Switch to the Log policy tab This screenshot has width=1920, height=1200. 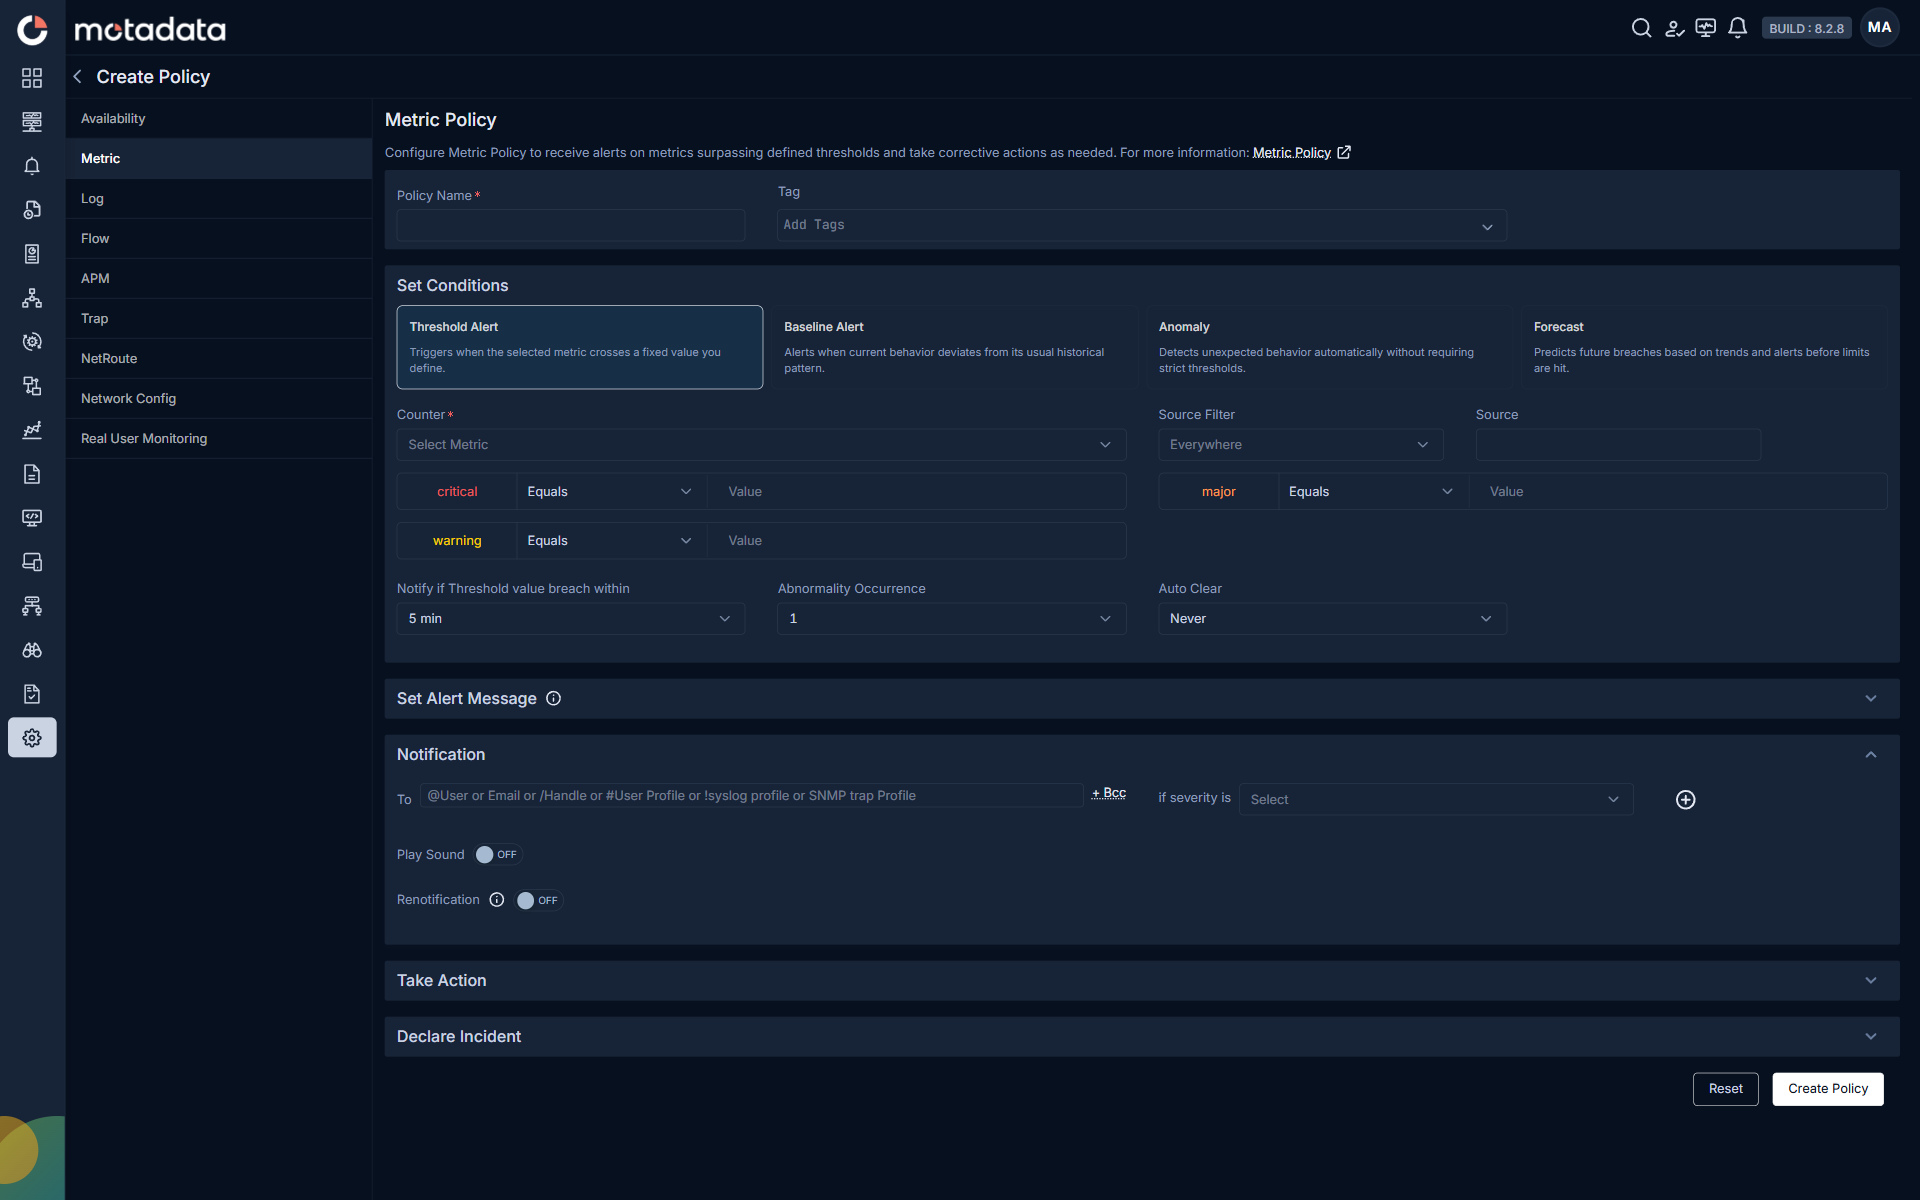pyautogui.click(x=219, y=199)
